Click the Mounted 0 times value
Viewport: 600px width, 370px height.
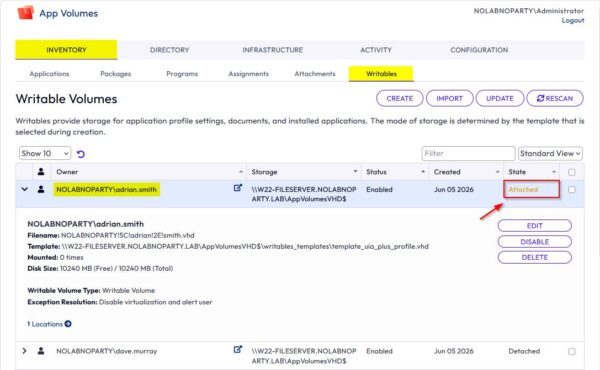coord(72,258)
